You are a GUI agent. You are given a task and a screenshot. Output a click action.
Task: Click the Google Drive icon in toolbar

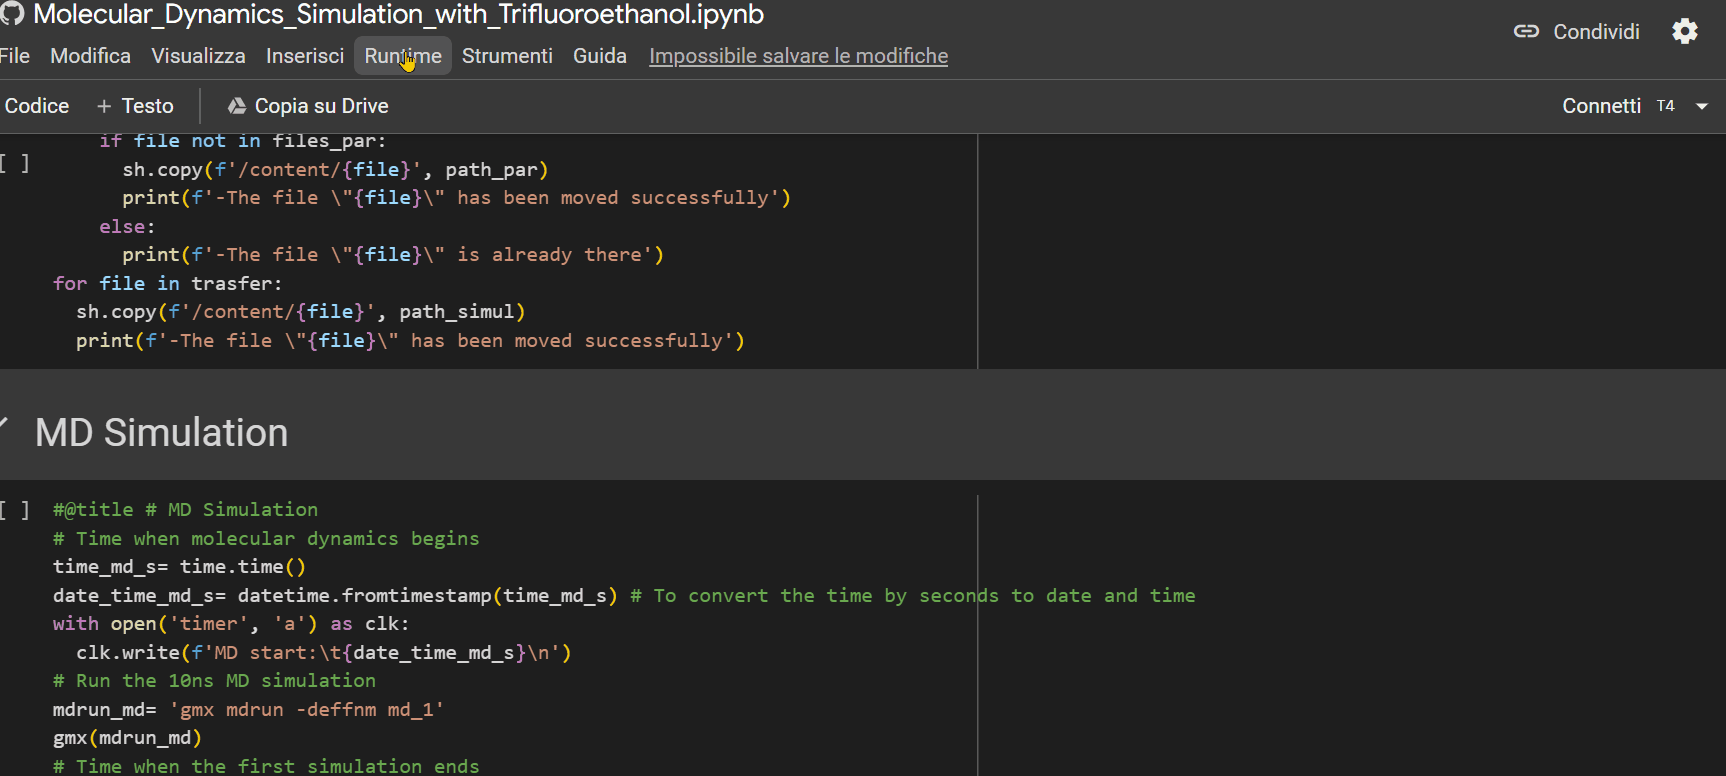click(237, 106)
